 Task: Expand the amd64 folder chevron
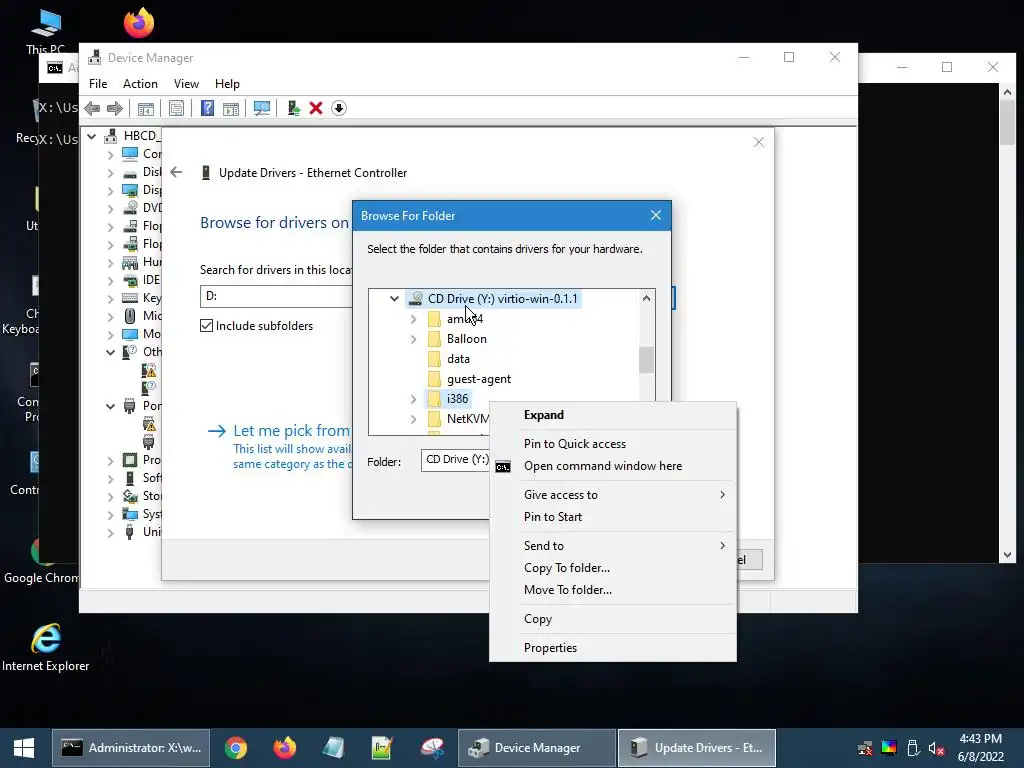point(413,319)
